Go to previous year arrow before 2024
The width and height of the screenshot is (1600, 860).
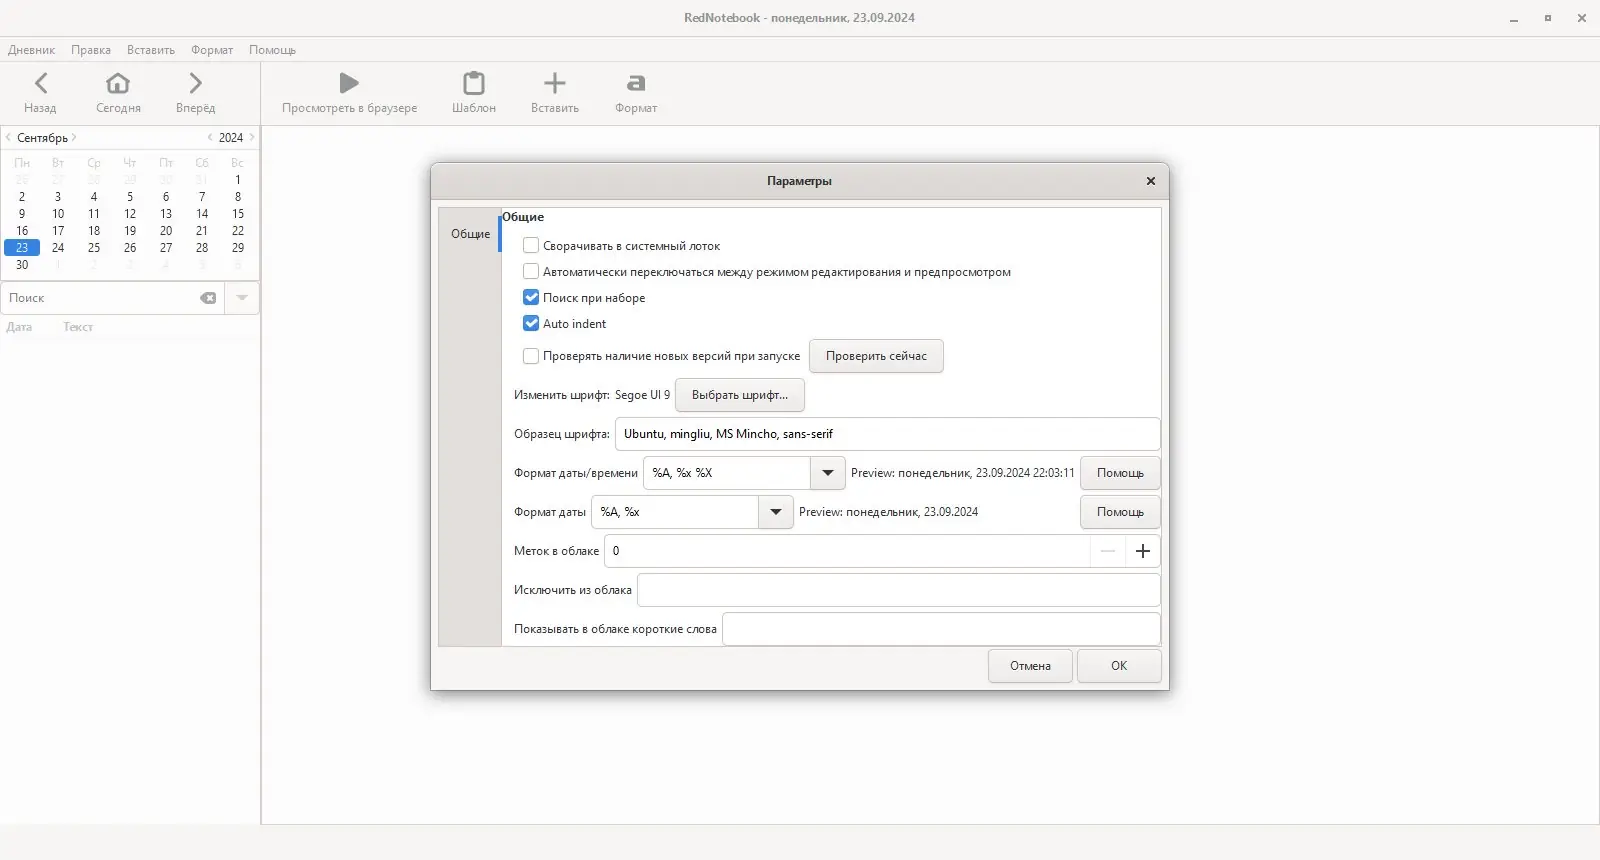click(210, 137)
